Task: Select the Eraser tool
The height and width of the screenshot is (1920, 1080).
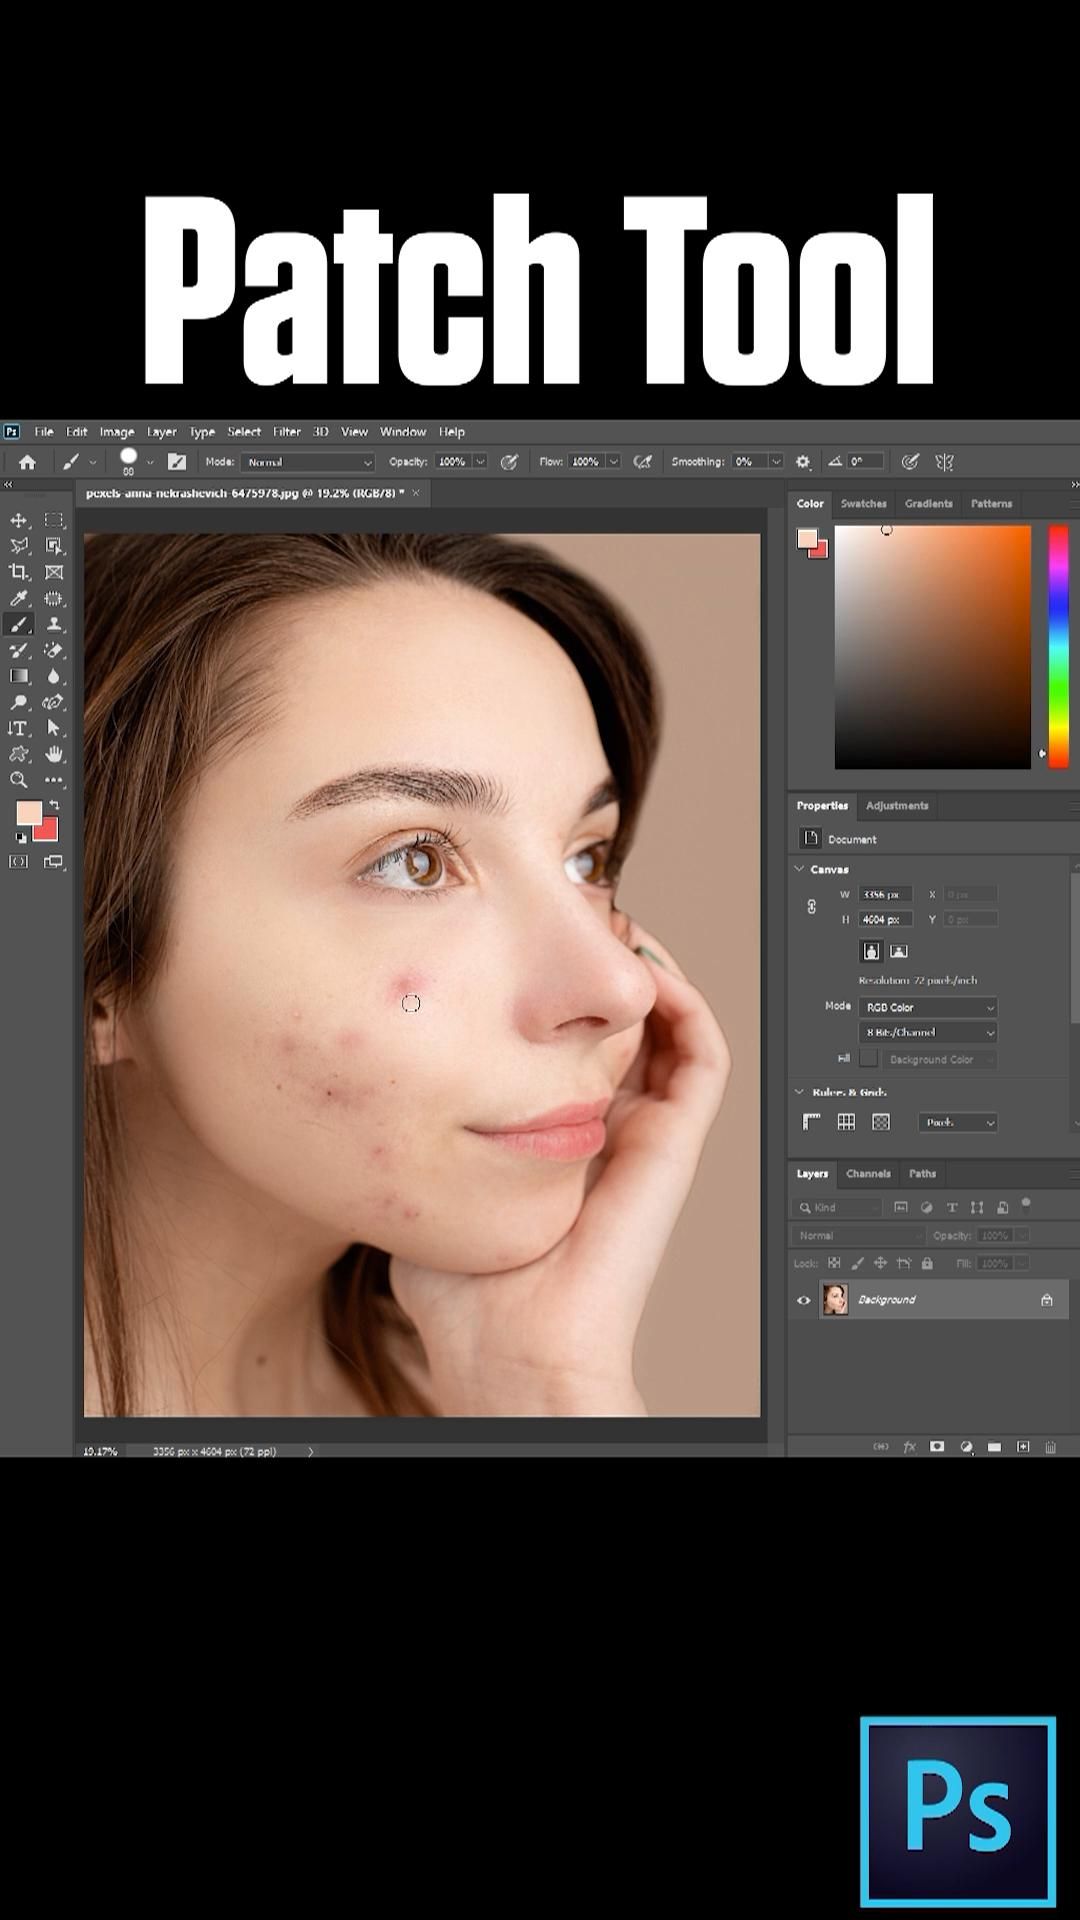Action: click(x=54, y=650)
